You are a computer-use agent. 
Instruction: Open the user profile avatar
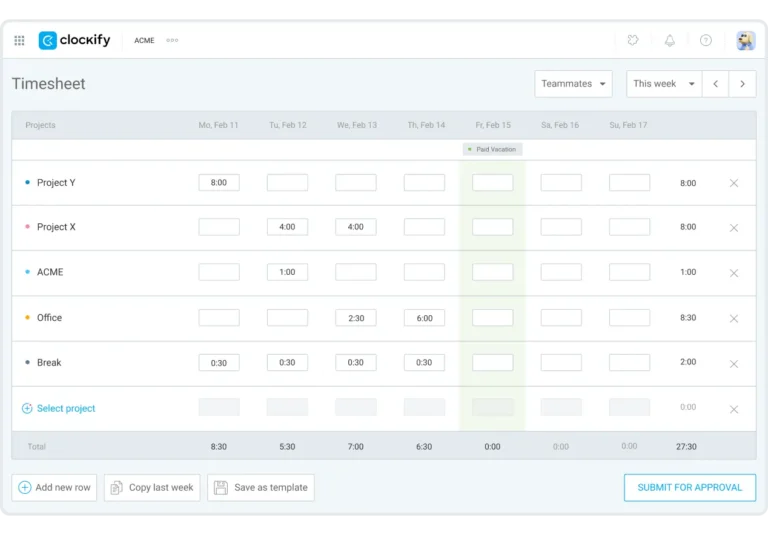click(745, 40)
